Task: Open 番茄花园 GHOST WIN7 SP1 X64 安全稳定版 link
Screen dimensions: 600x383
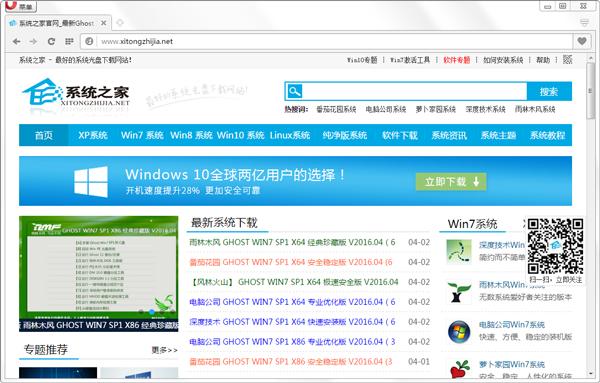Action: tap(290, 262)
